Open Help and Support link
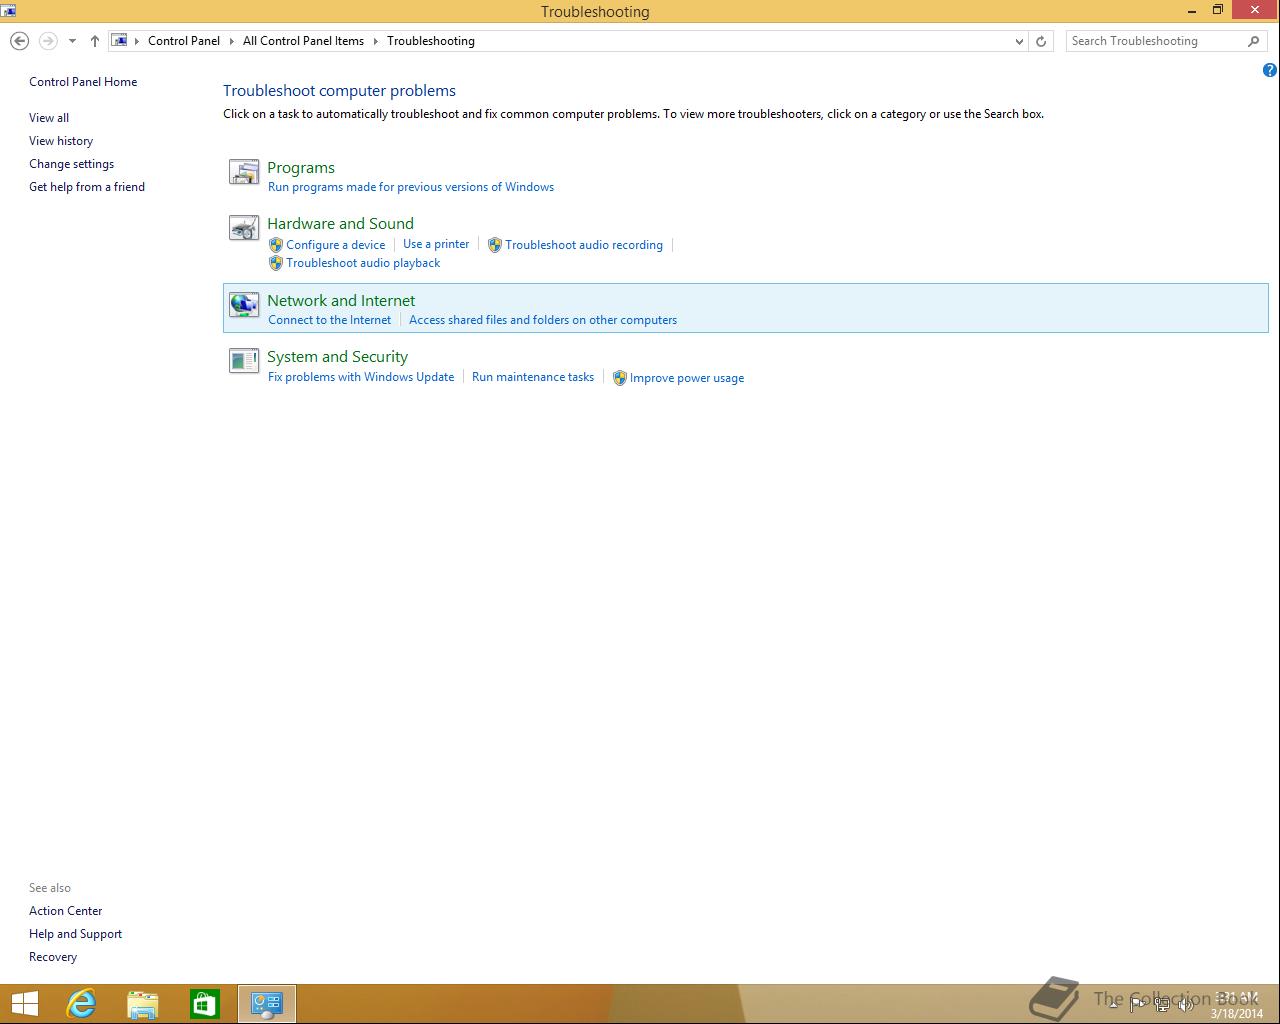This screenshot has height=1024, width=1280. click(x=76, y=934)
